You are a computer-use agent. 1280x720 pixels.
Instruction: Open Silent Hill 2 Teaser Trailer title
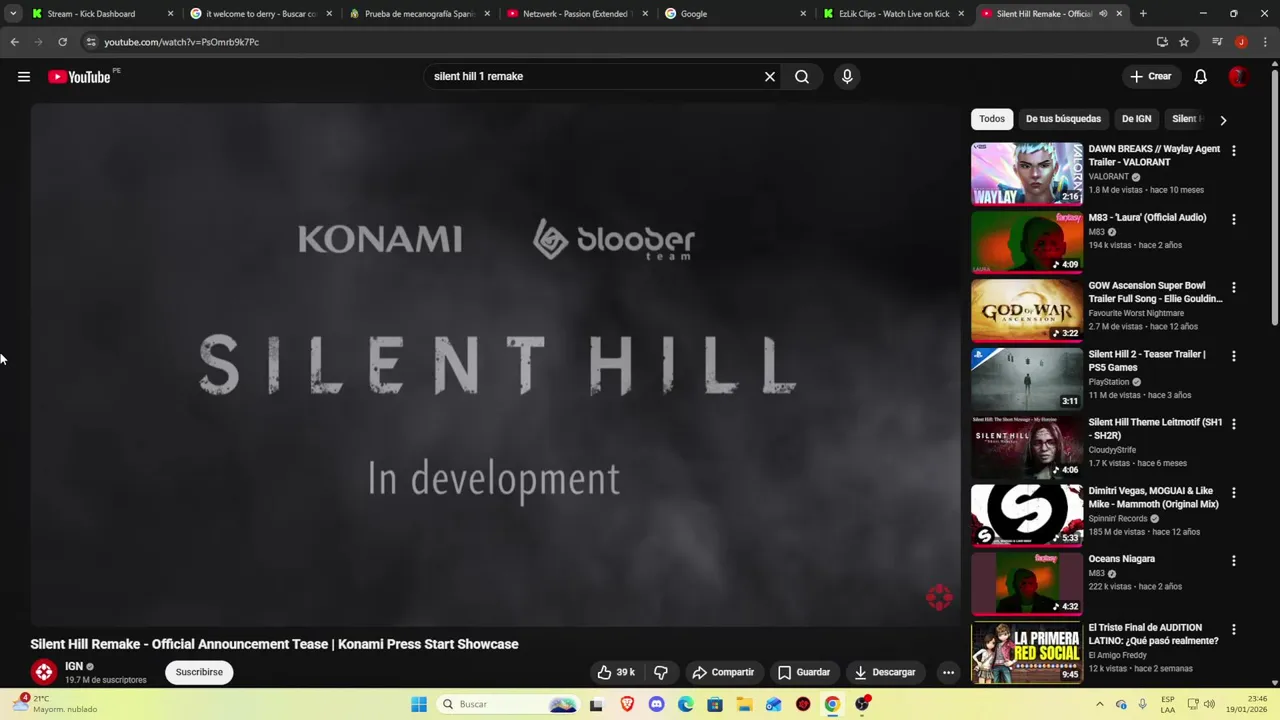1147,360
